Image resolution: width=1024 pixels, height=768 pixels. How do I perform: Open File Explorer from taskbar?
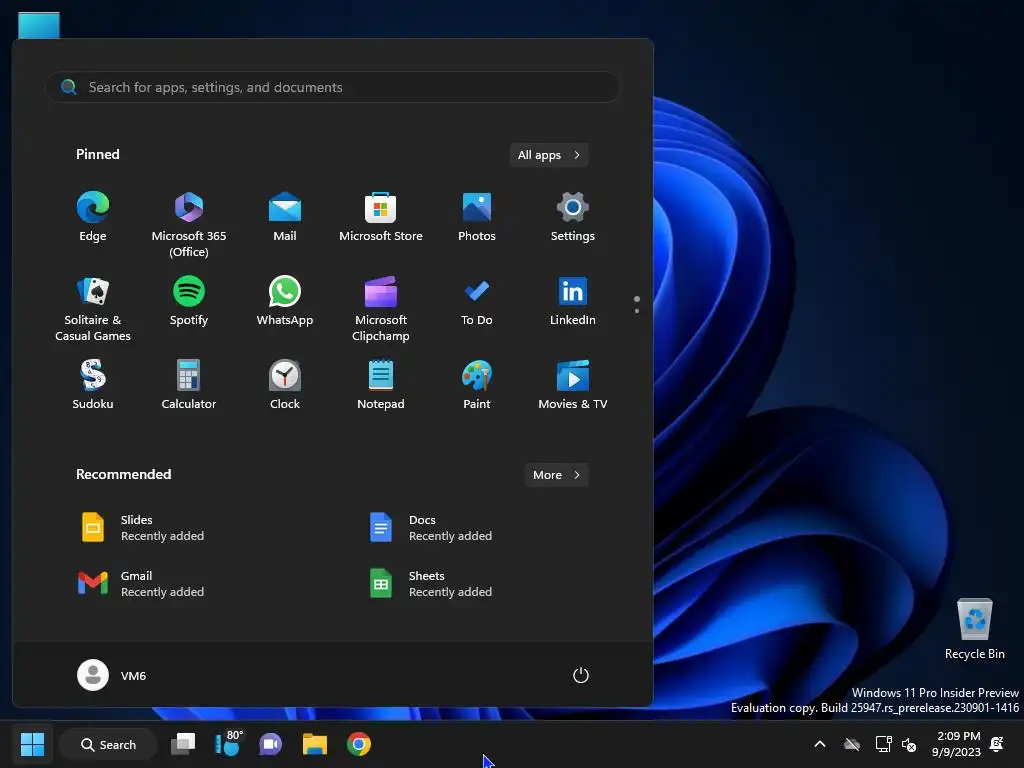tap(315, 744)
